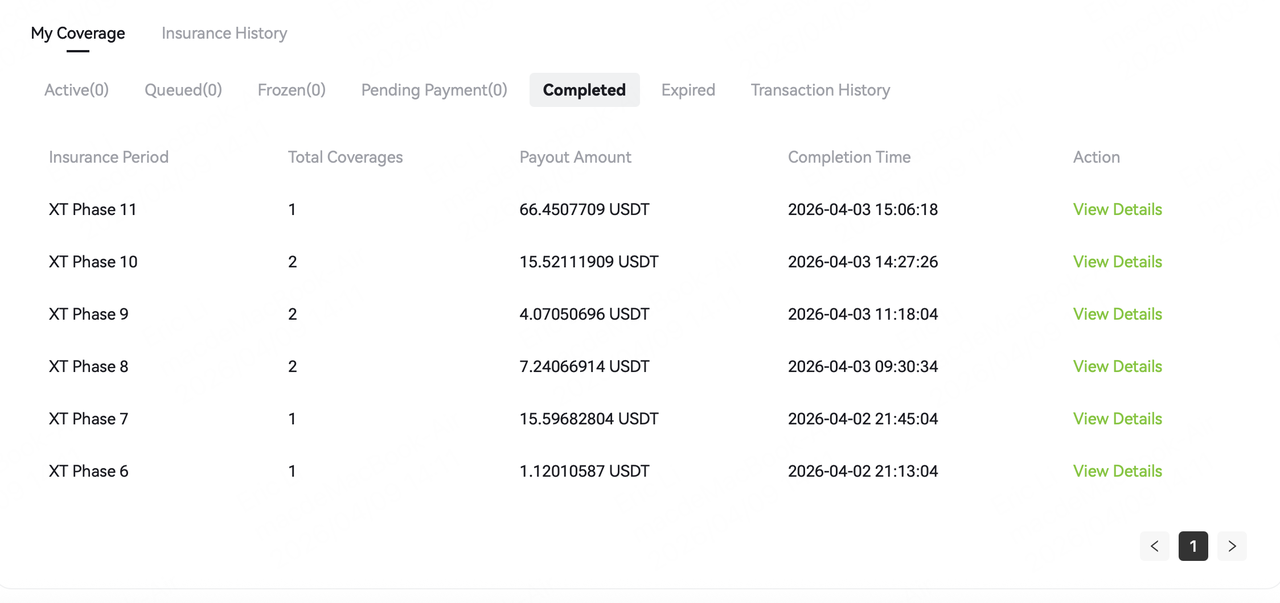Switch to the Insurance History tab

tap(224, 33)
